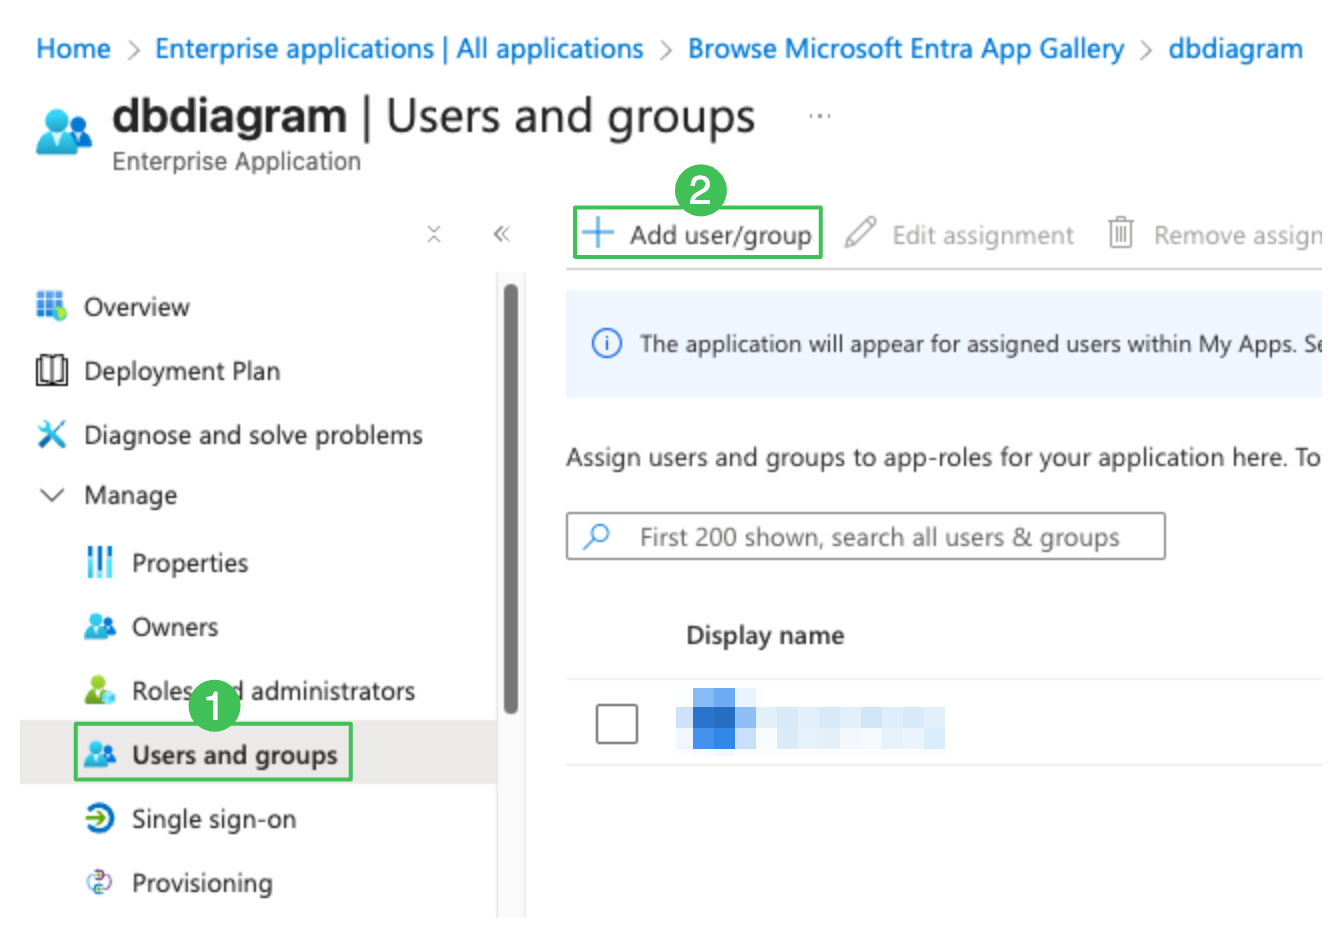This screenshot has height=938, width=1342.
Task: Open the Single sign-on icon
Action: click(x=99, y=818)
